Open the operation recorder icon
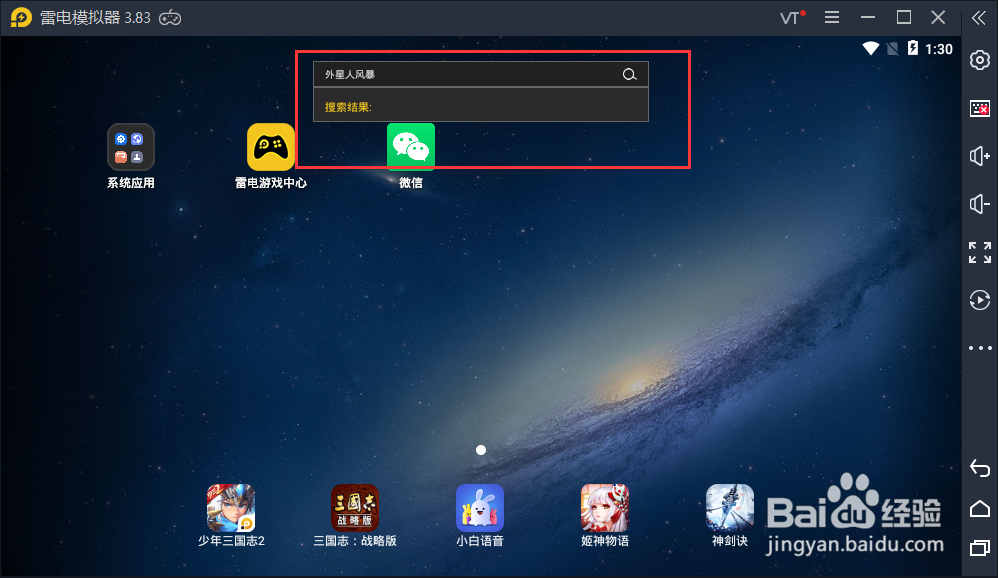 tap(980, 300)
